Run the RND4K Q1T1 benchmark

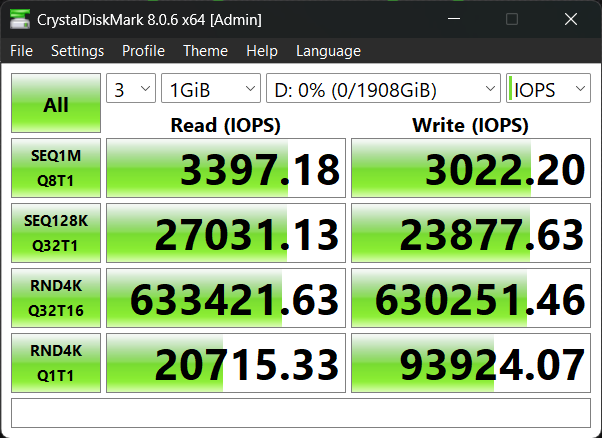(56, 361)
